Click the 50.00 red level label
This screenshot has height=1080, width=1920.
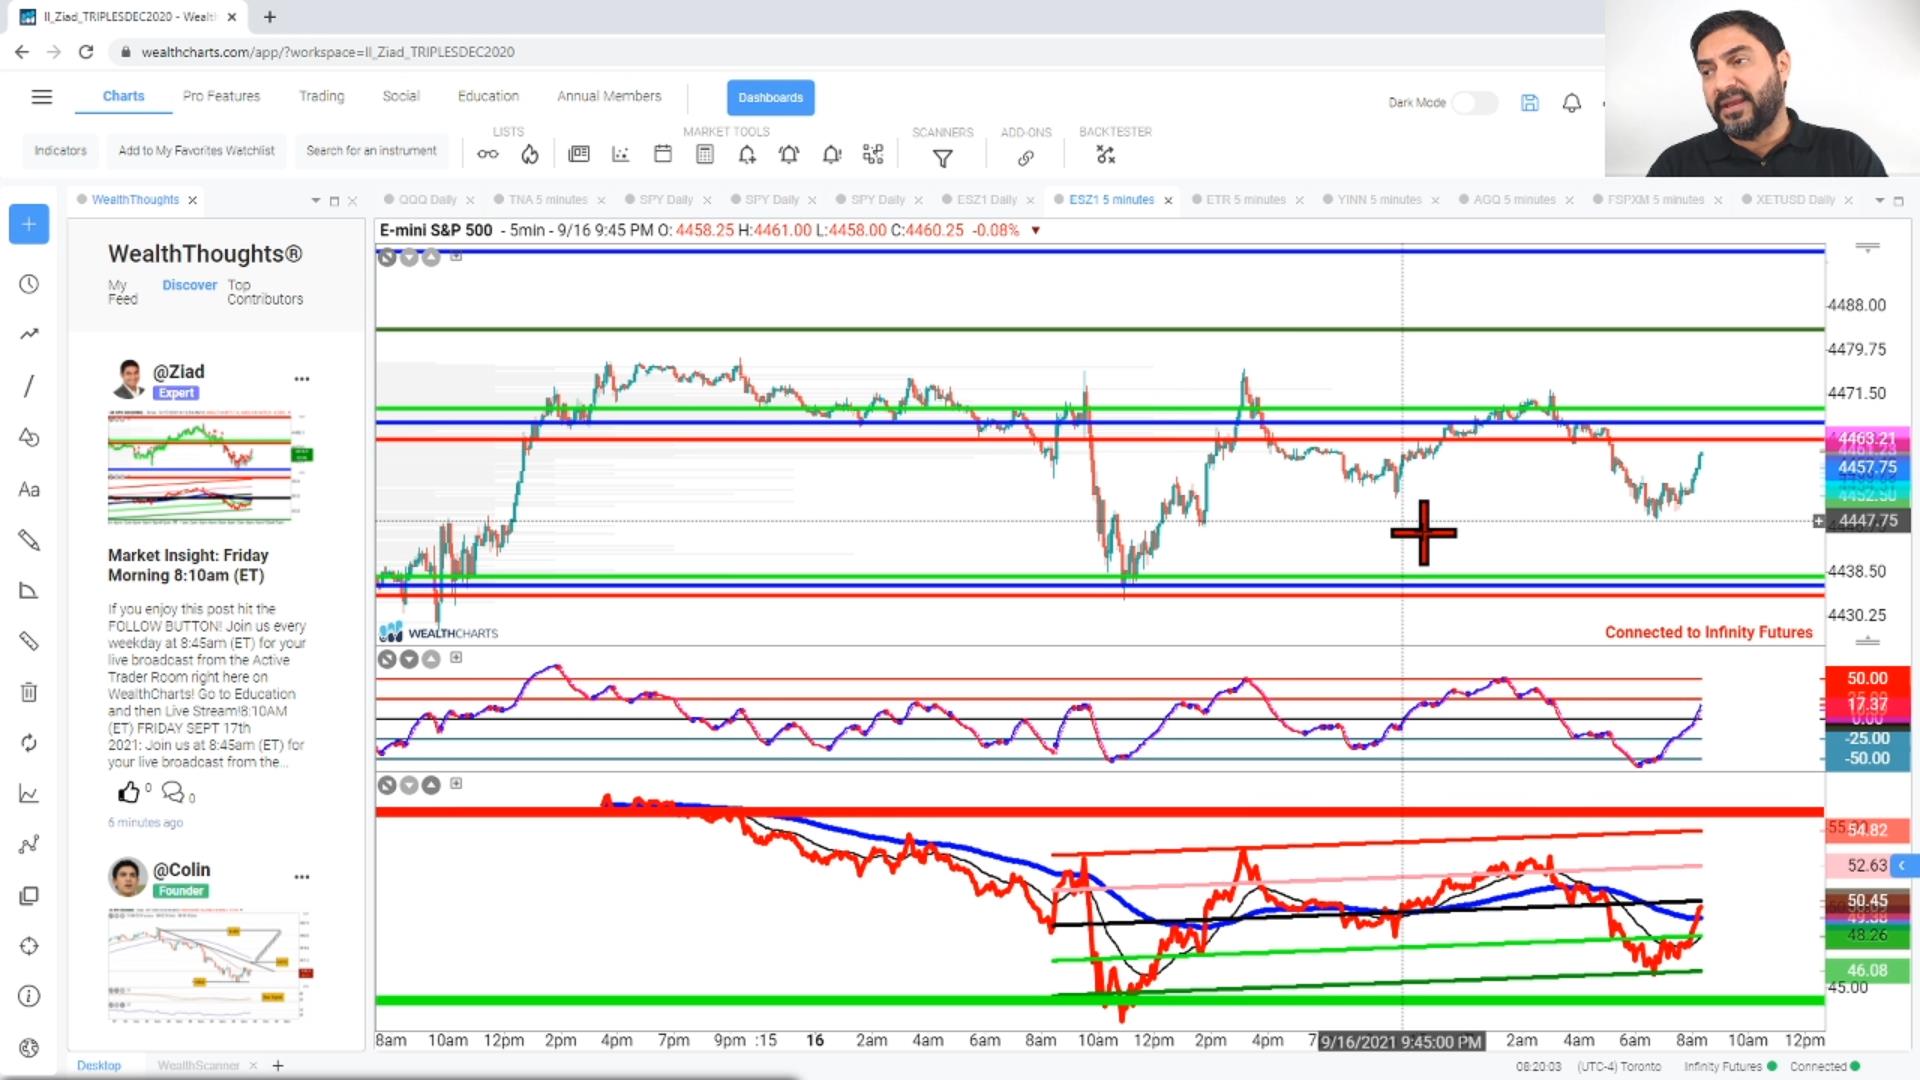pos(1867,679)
